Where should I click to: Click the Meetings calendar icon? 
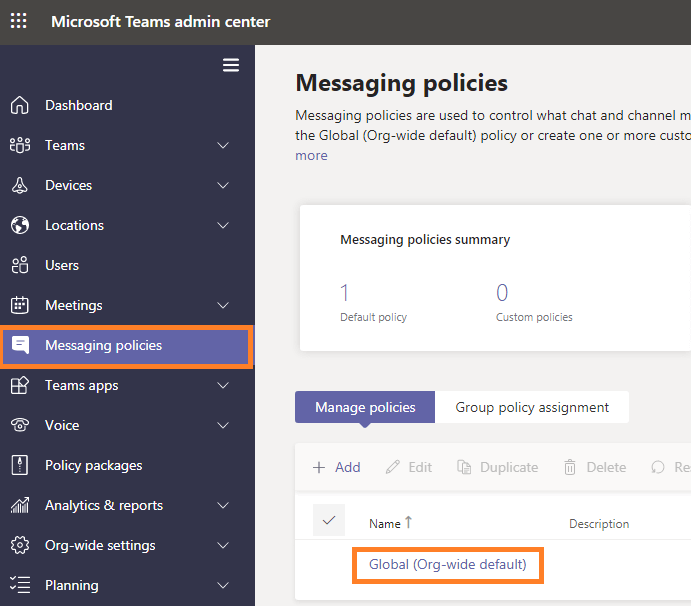[x=20, y=305]
